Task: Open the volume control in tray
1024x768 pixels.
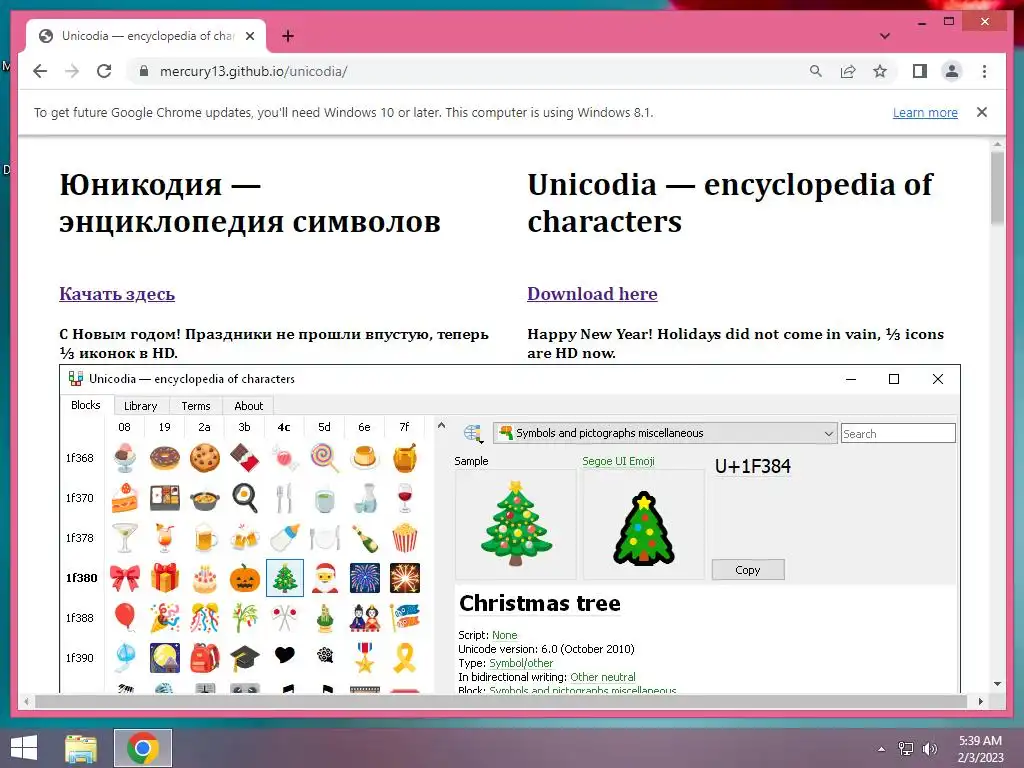Action: [929, 749]
